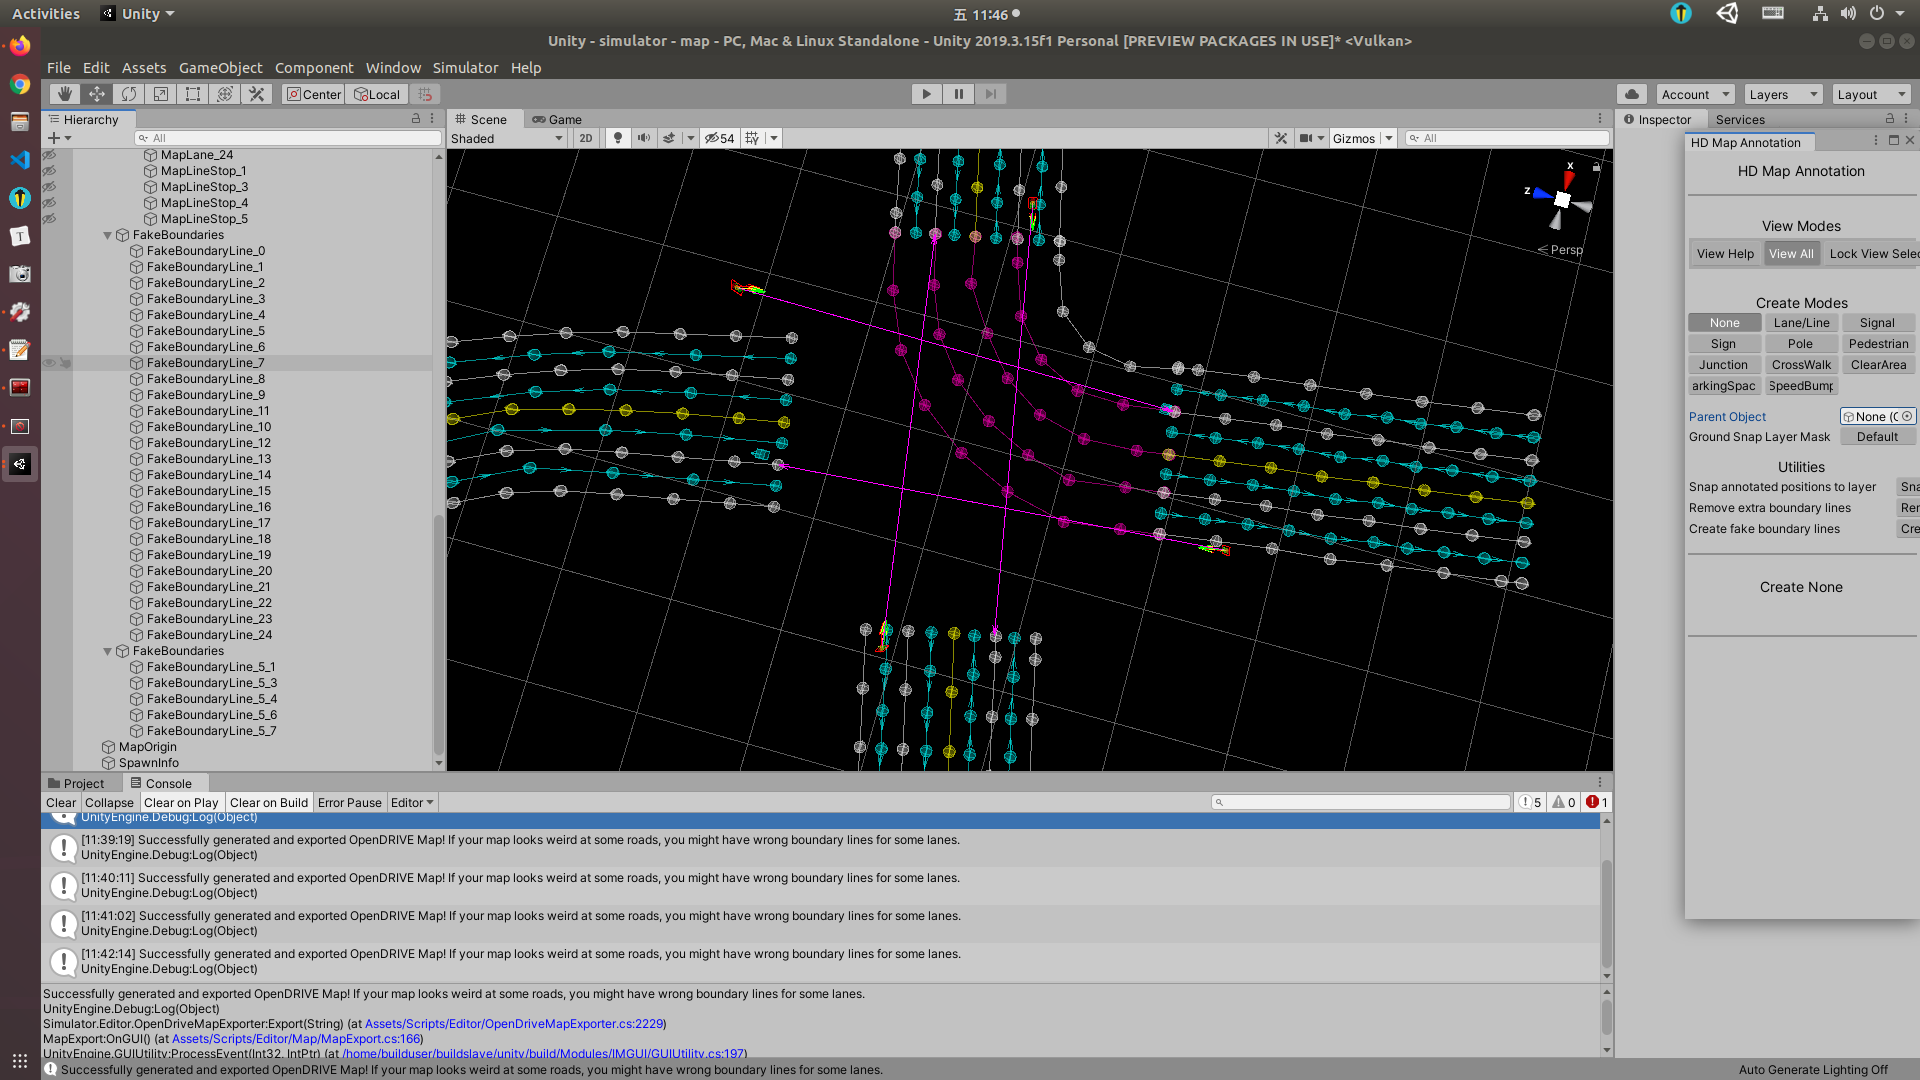
Task: Toggle 2D scene view mode
Action: [x=586, y=138]
